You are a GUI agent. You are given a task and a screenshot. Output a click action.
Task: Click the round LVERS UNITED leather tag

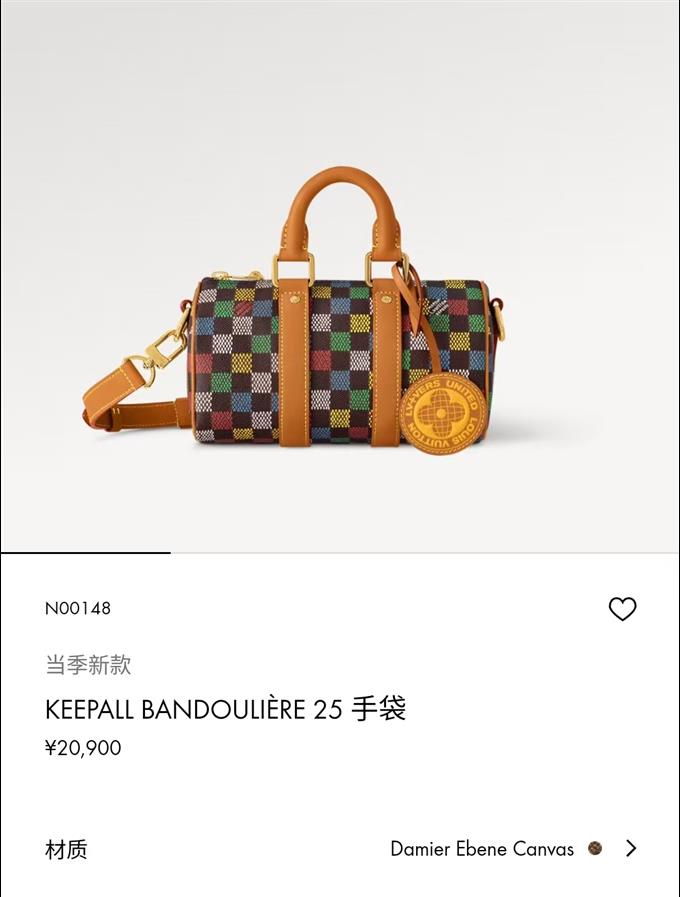tap(439, 412)
